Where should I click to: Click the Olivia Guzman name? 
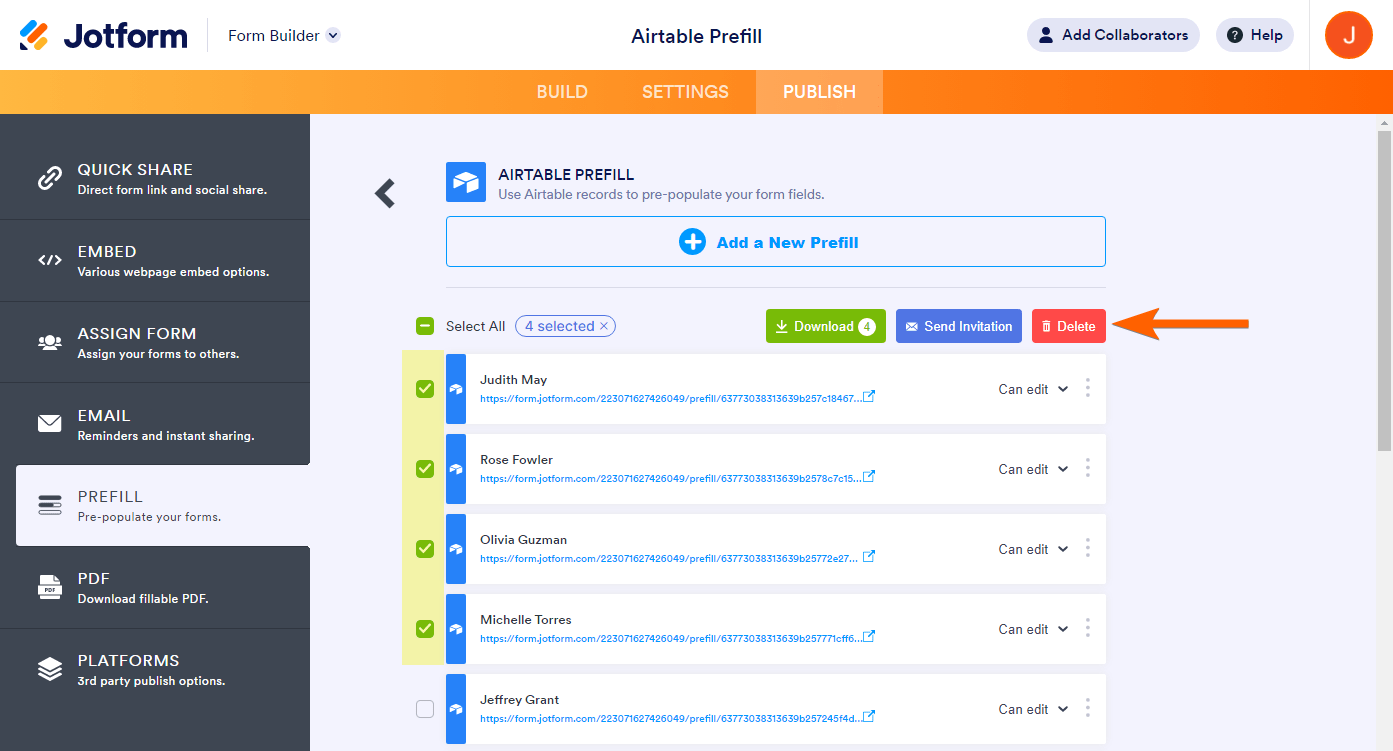click(523, 540)
